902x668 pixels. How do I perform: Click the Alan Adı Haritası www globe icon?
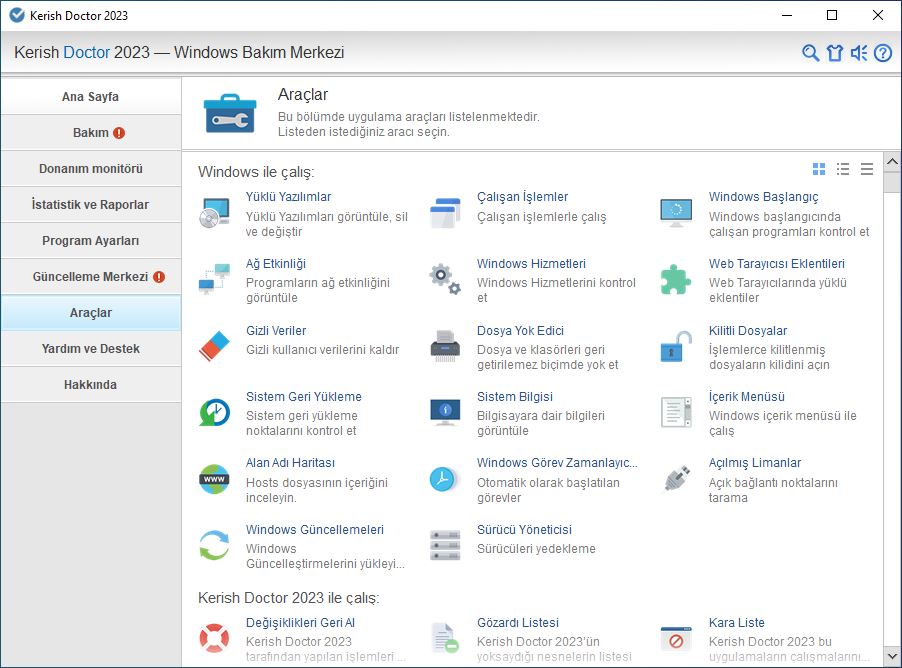pos(214,479)
